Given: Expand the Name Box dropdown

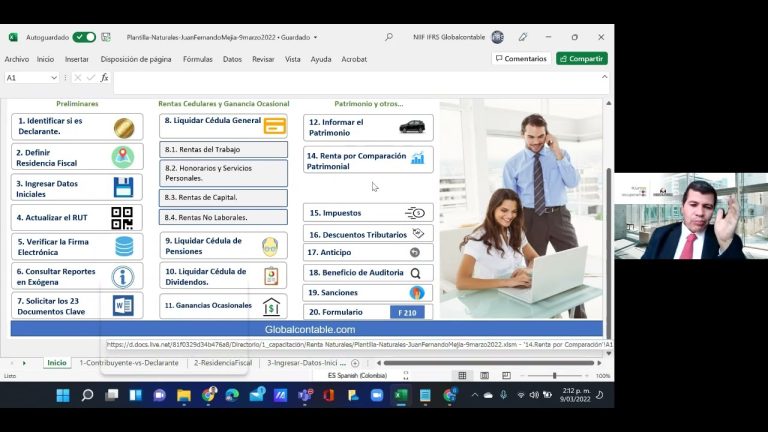Looking at the screenshot, I should click(x=54, y=78).
